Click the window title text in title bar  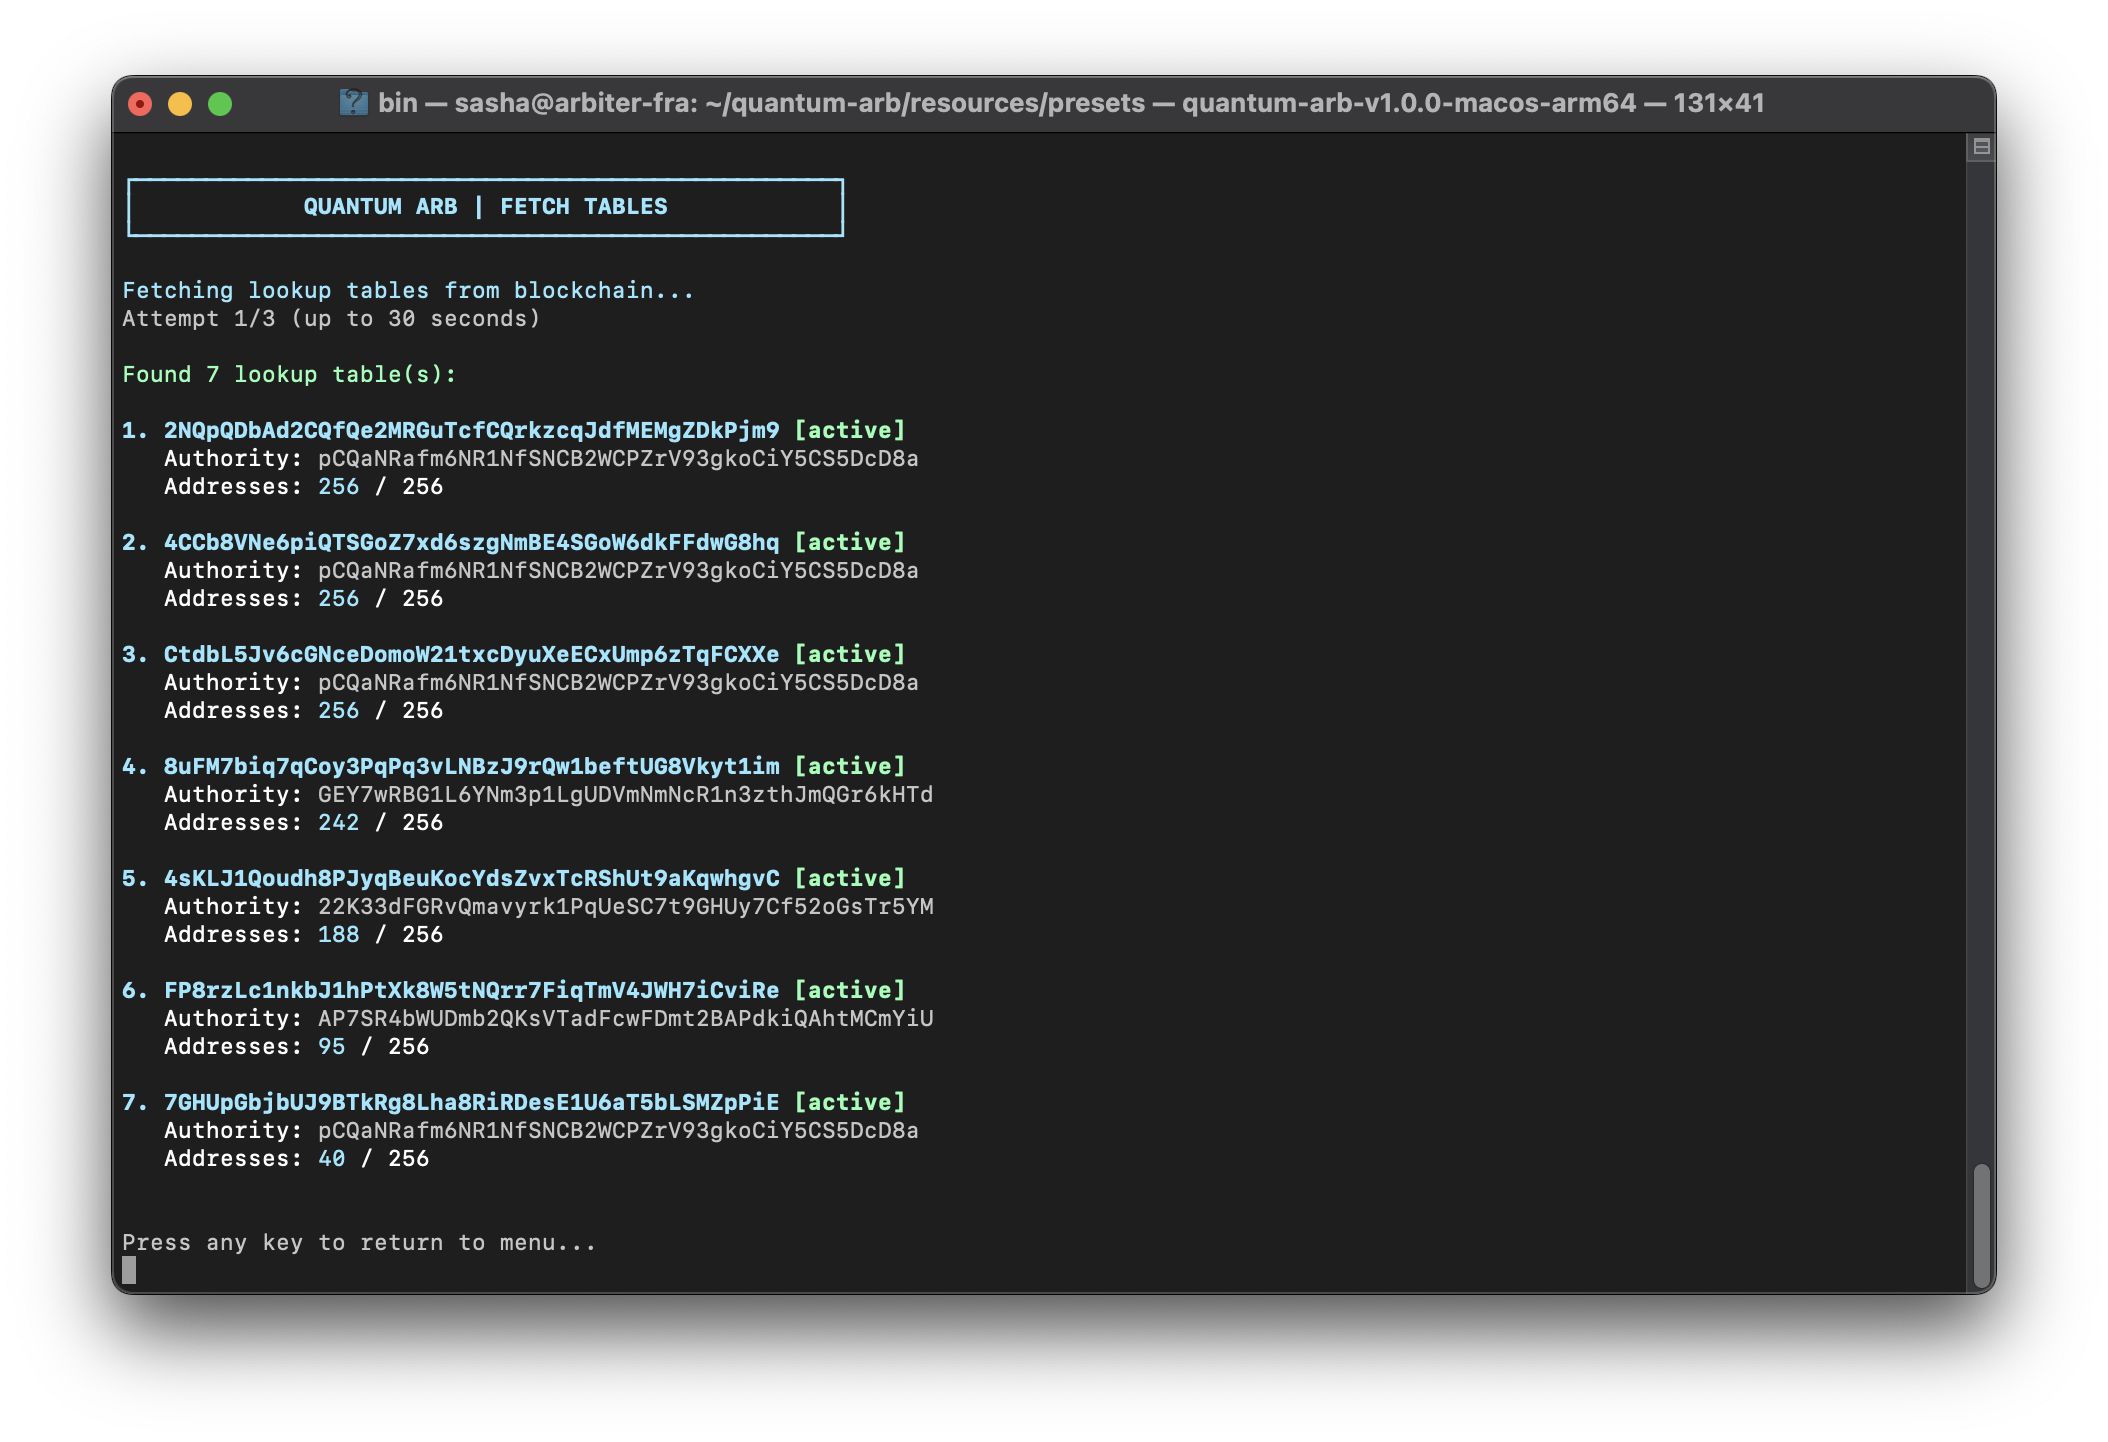coord(1070,104)
